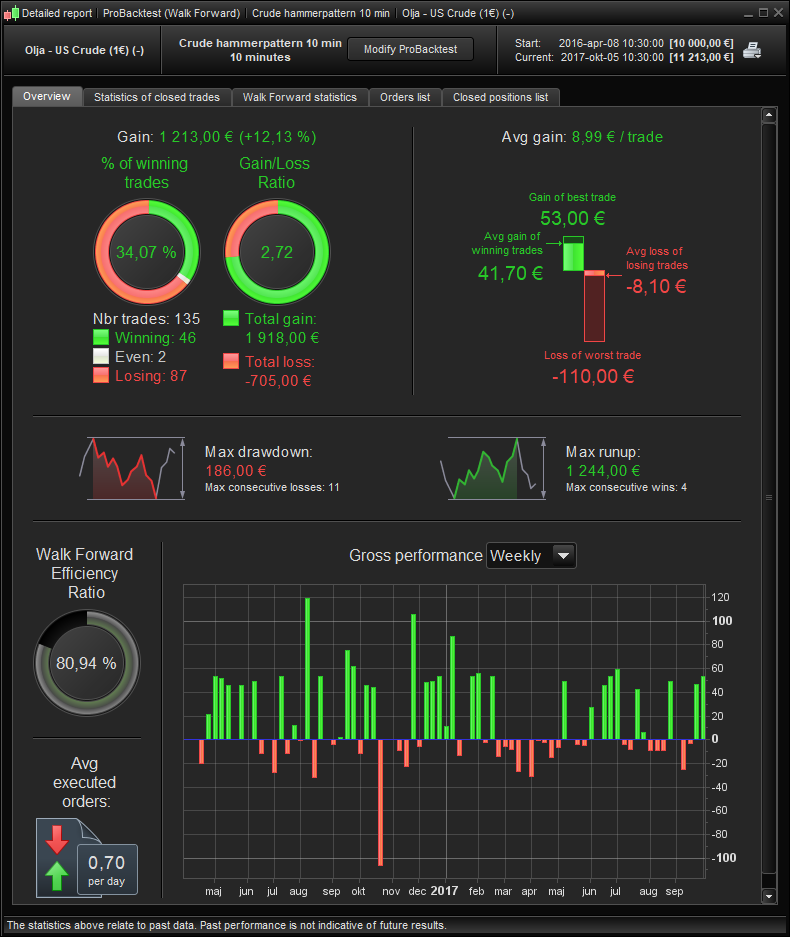This screenshot has height=937, width=790.
Task: Open the Closed positions list tab
Action: coord(500,97)
